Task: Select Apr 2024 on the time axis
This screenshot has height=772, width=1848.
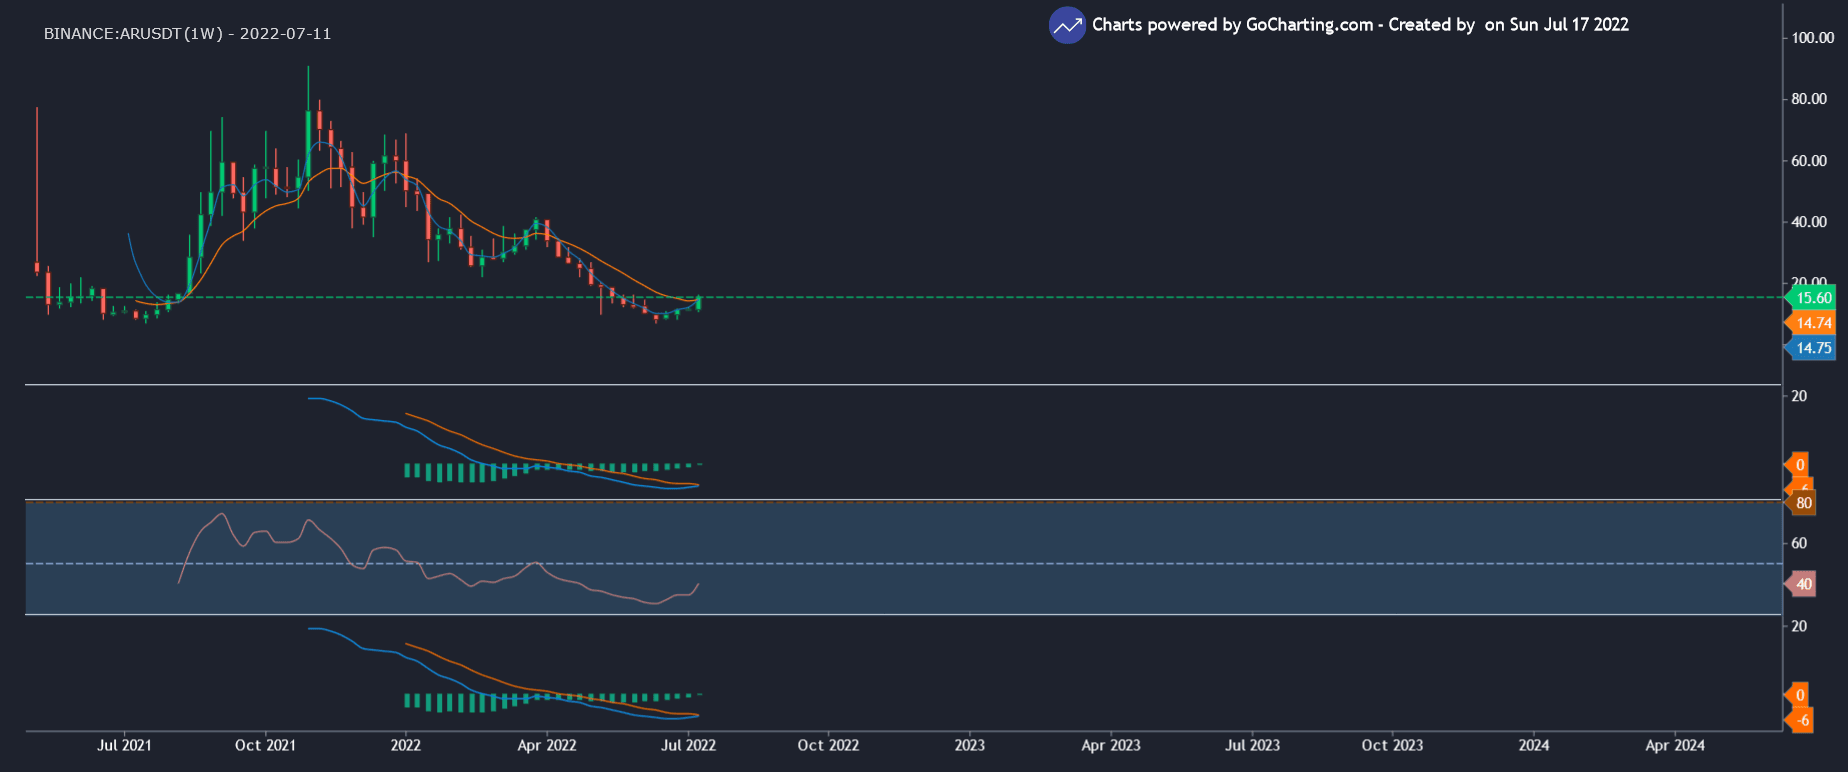Action: tap(1675, 745)
